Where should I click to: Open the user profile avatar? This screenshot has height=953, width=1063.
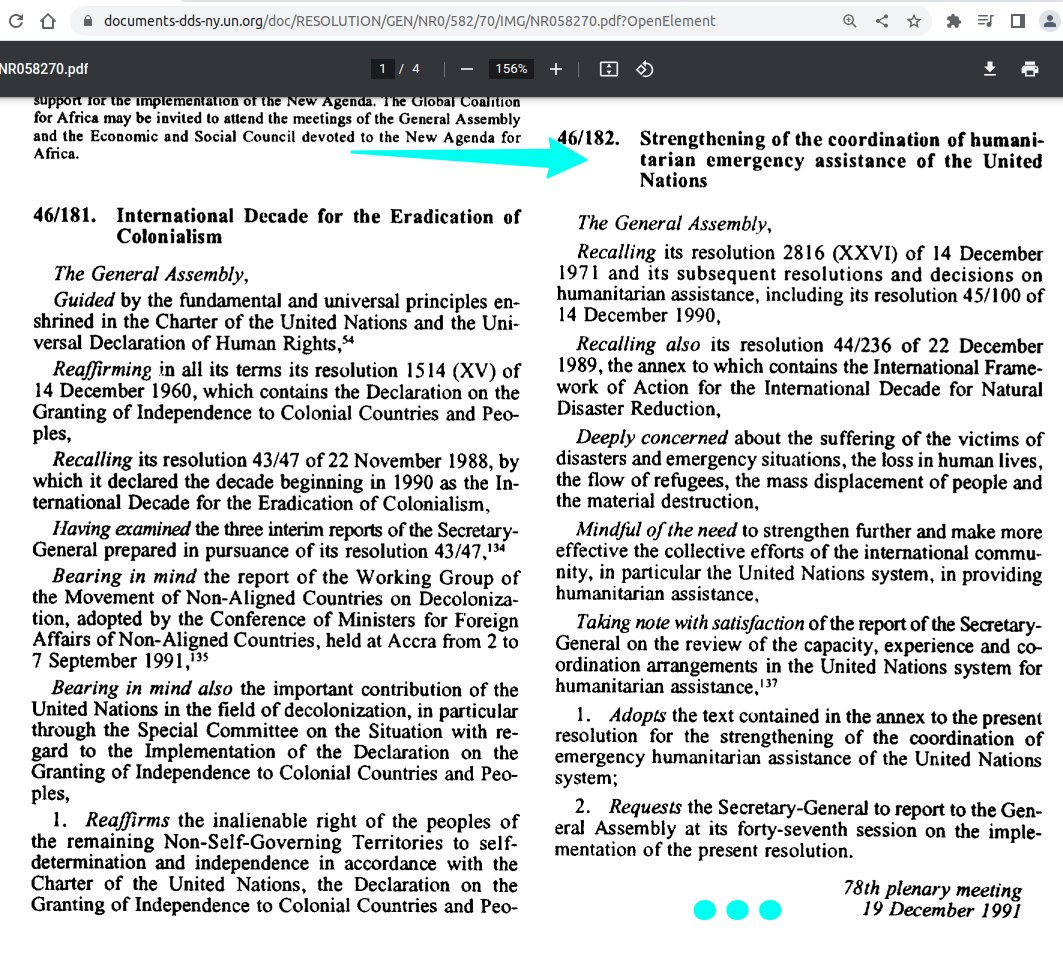[x=1049, y=21]
